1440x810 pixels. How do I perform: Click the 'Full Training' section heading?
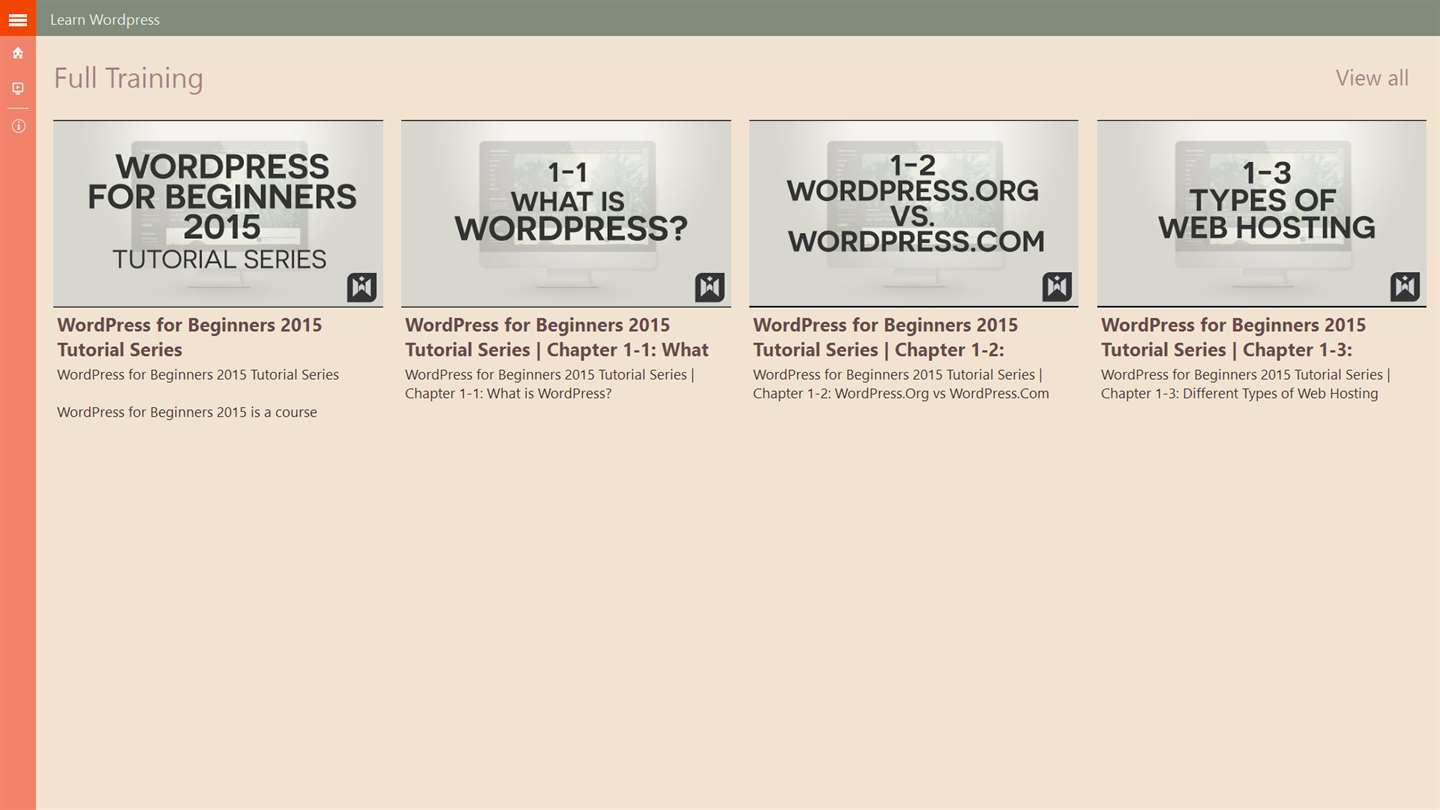128,78
